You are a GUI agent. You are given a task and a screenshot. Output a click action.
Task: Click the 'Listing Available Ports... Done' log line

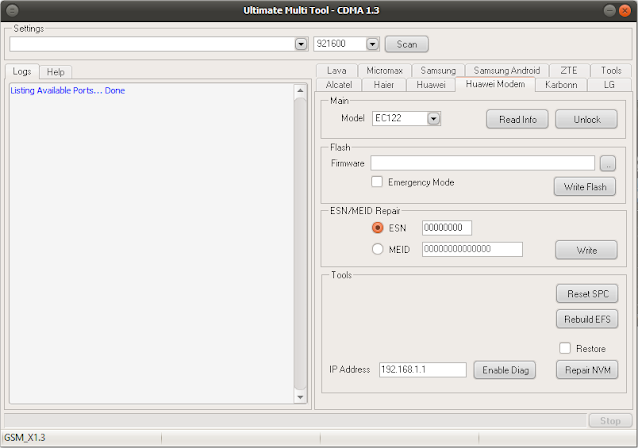pos(68,90)
